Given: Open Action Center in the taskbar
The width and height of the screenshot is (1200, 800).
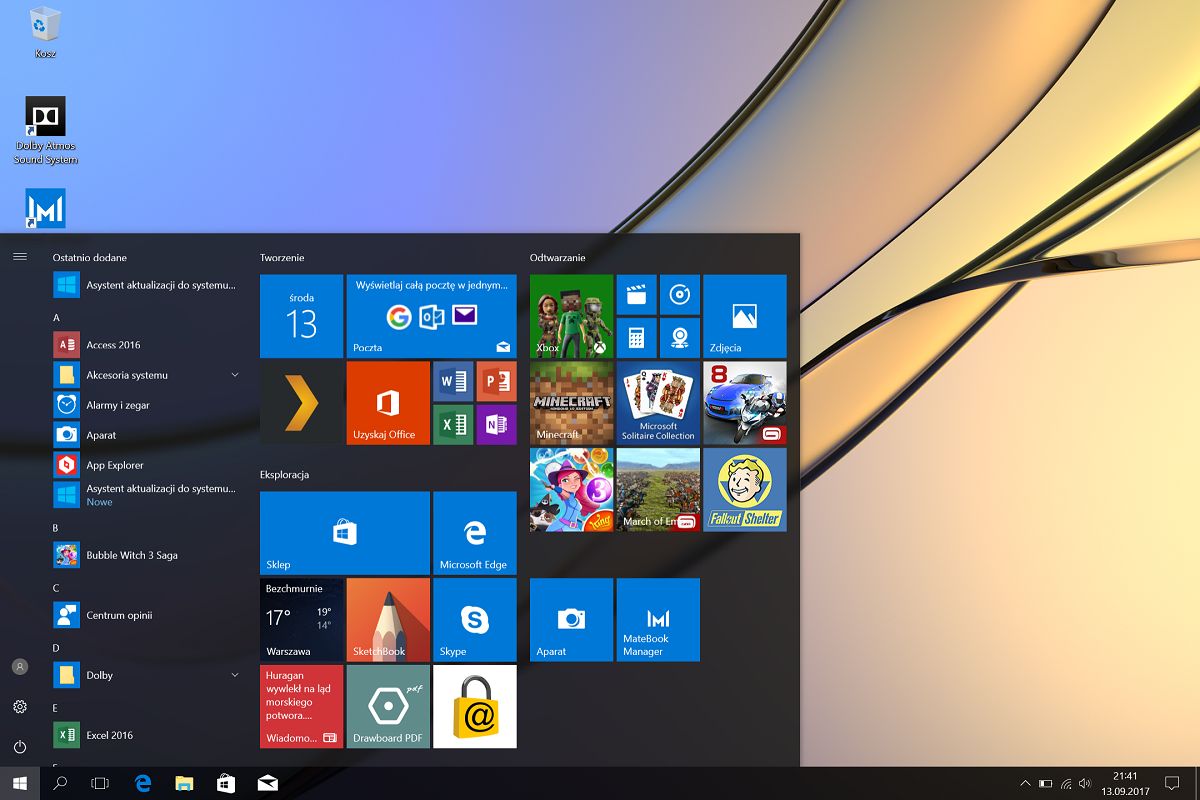Looking at the screenshot, I should click(x=1173, y=783).
